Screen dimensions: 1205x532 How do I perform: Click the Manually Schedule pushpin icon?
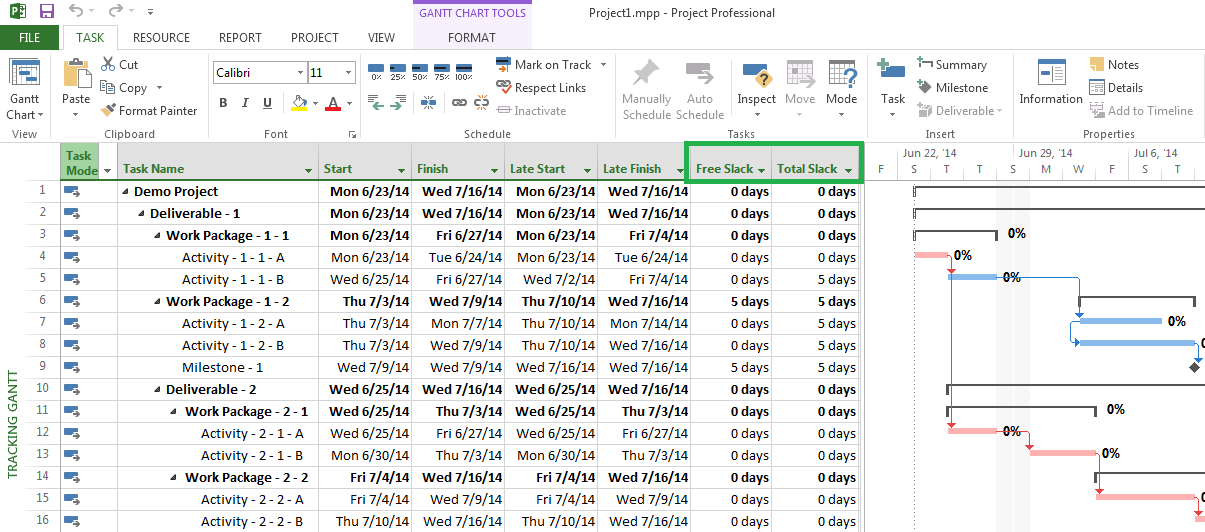pyautogui.click(x=647, y=74)
